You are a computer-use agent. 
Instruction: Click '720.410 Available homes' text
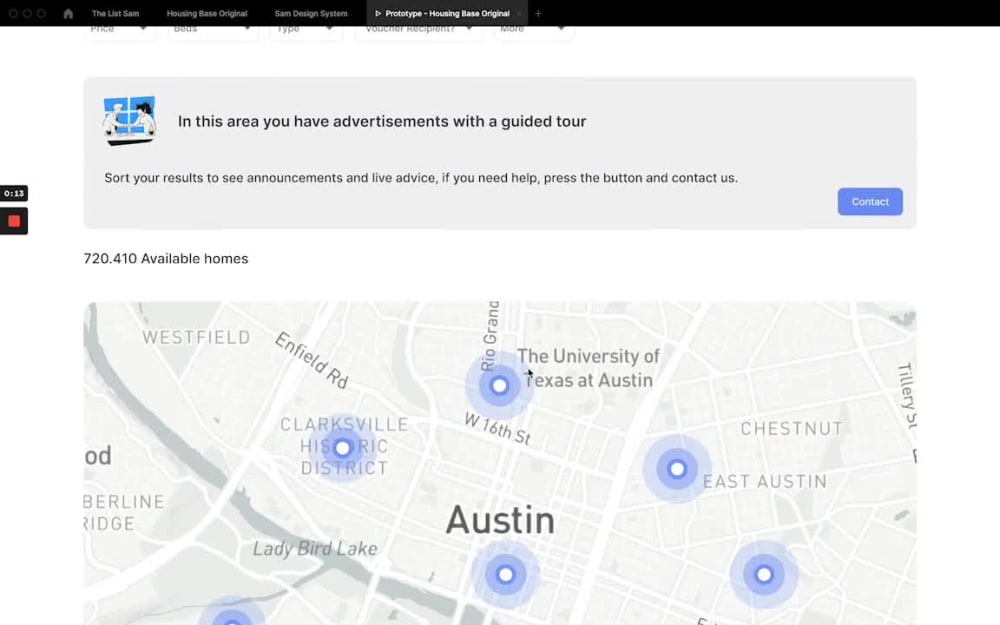166,258
